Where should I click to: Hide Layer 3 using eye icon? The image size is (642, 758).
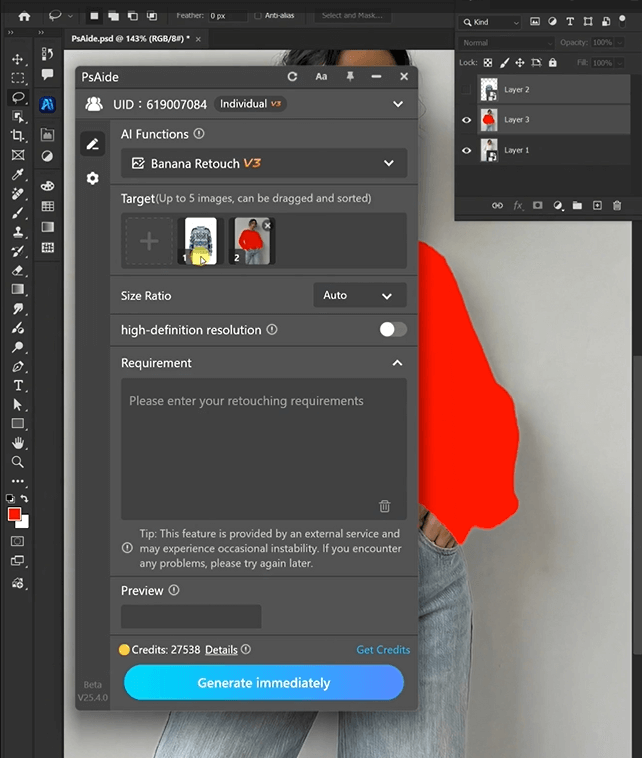[466, 120]
